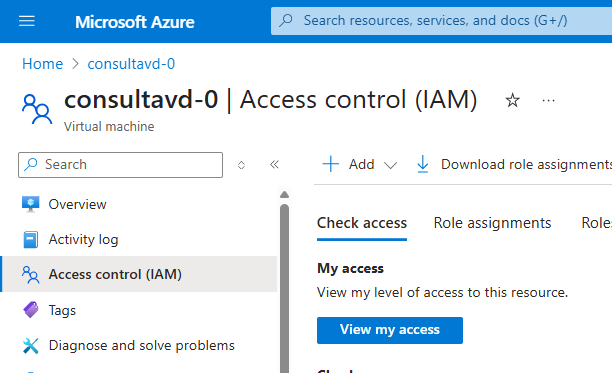The height and width of the screenshot is (373, 612).
Task: Go to Home breadcrumb link
Action: [x=43, y=64]
